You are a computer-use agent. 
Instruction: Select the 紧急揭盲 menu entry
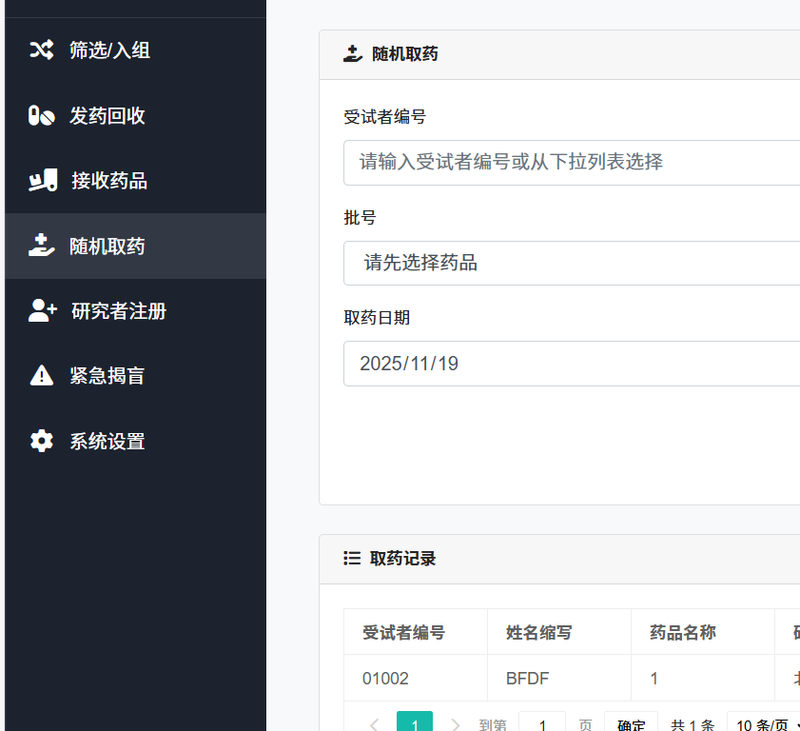(x=107, y=376)
